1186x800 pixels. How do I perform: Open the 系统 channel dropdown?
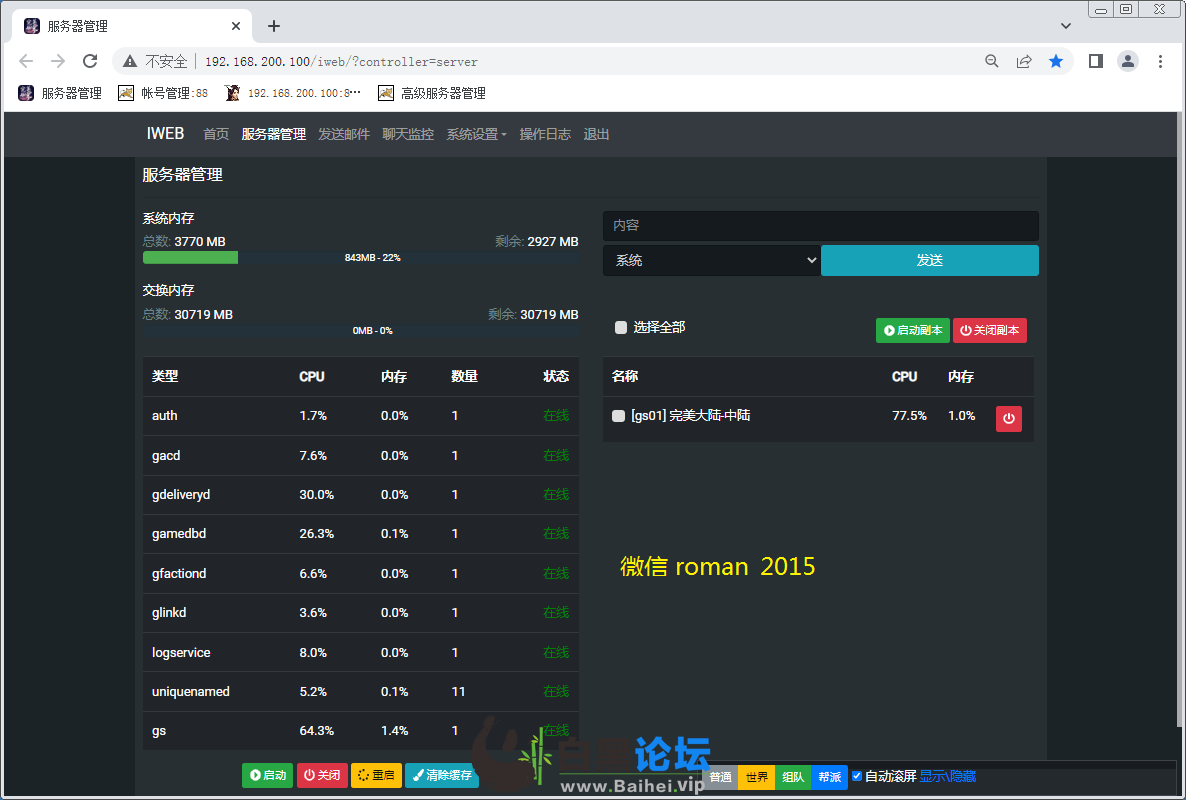click(x=712, y=260)
